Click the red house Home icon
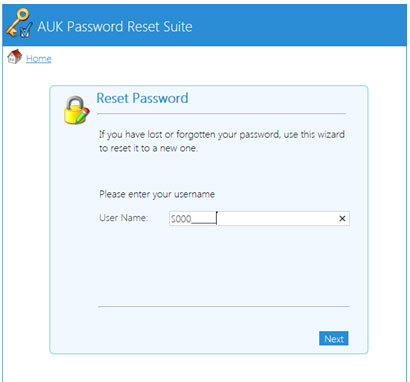This screenshot has width=410, height=382. coord(14,57)
